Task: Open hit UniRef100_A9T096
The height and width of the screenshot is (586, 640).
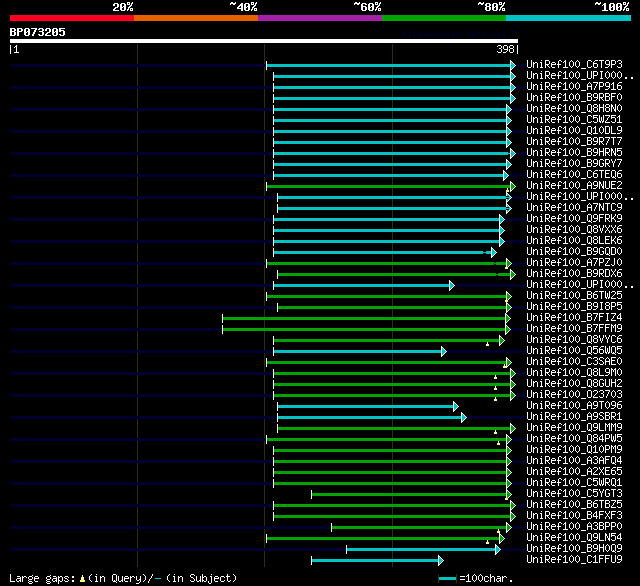Action: (x=574, y=406)
